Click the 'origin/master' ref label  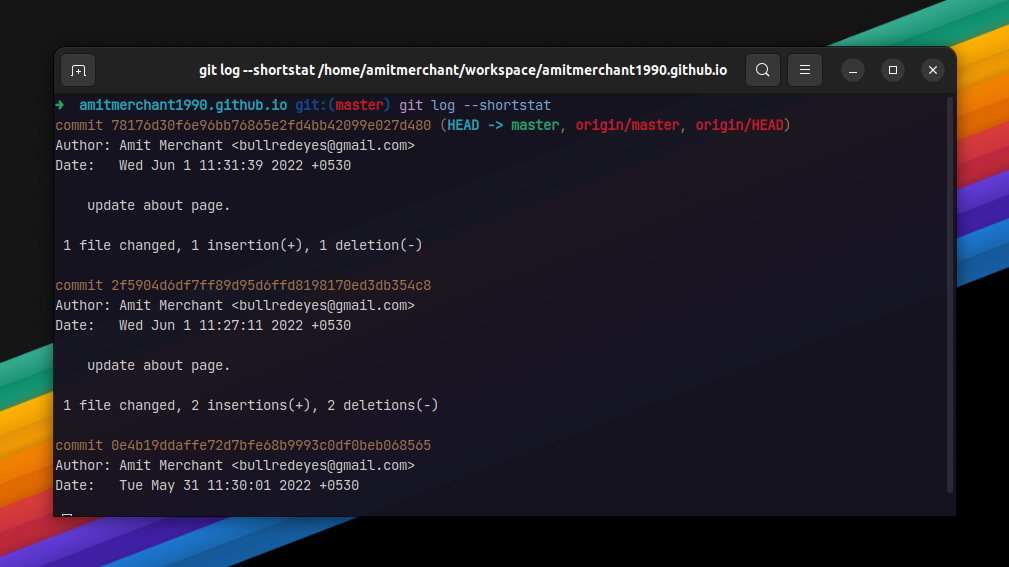pos(627,125)
